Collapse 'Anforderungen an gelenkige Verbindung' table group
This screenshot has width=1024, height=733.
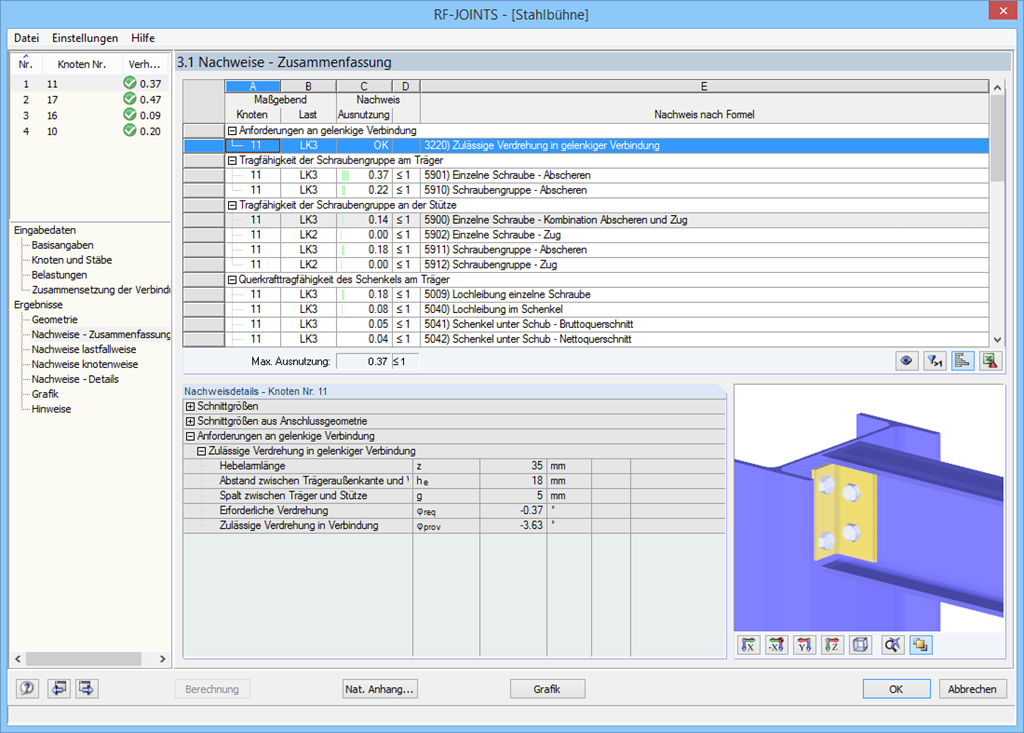pyautogui.click(x=232, y=131)
